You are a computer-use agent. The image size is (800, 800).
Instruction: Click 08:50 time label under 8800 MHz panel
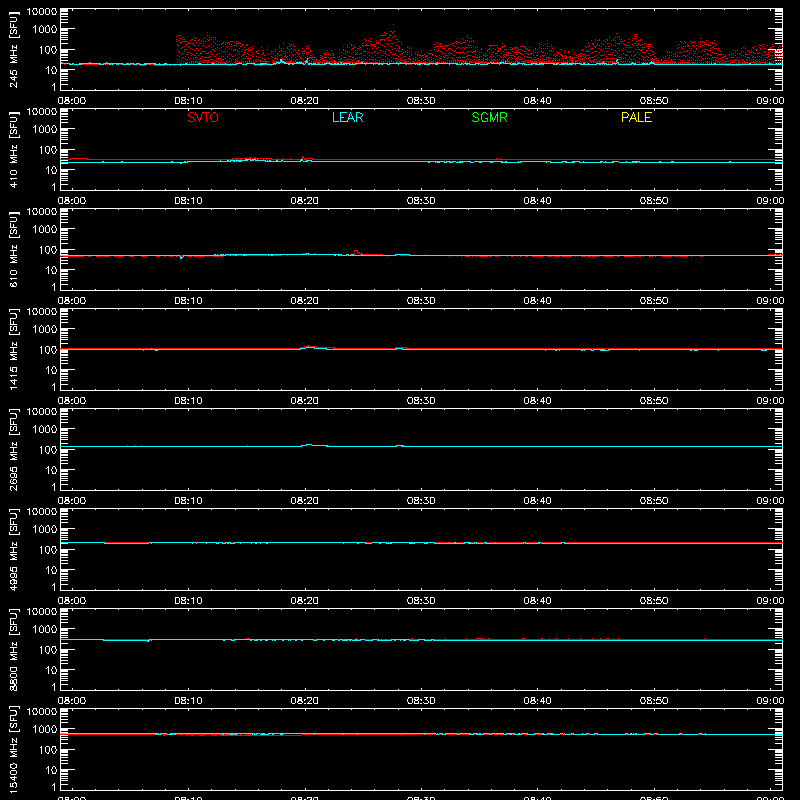click(x=654, y=701)
